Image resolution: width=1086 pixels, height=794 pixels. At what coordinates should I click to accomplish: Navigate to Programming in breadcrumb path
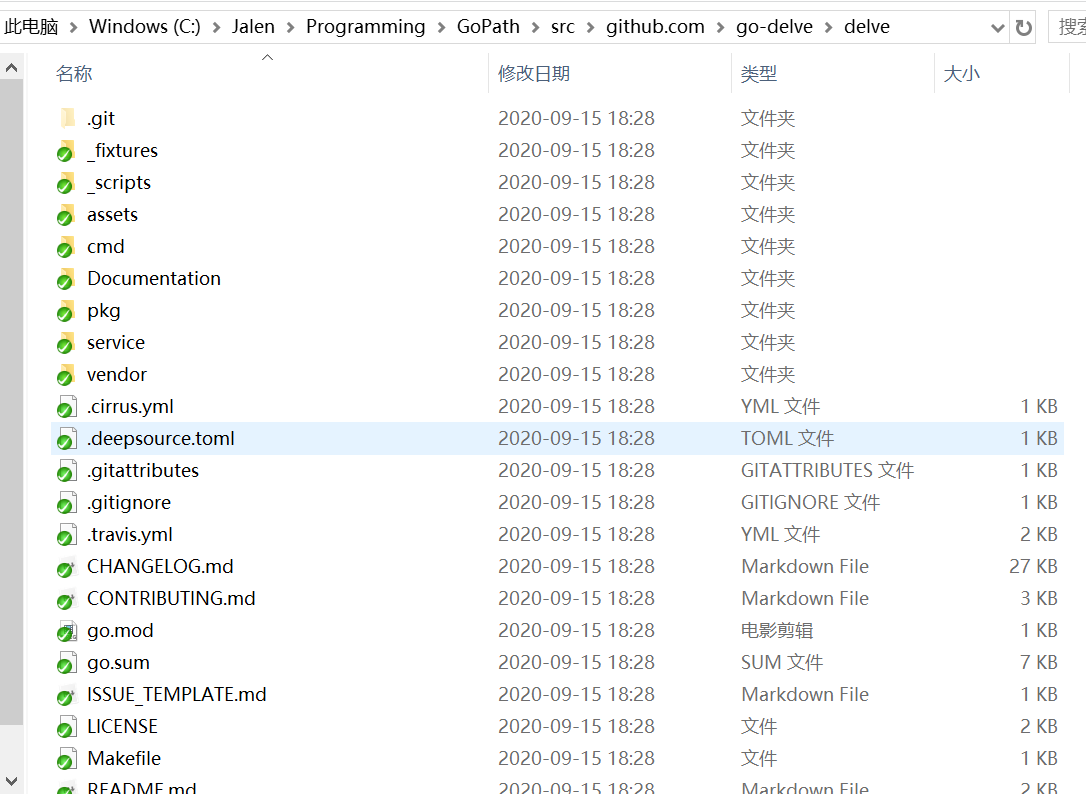[365, 27]
